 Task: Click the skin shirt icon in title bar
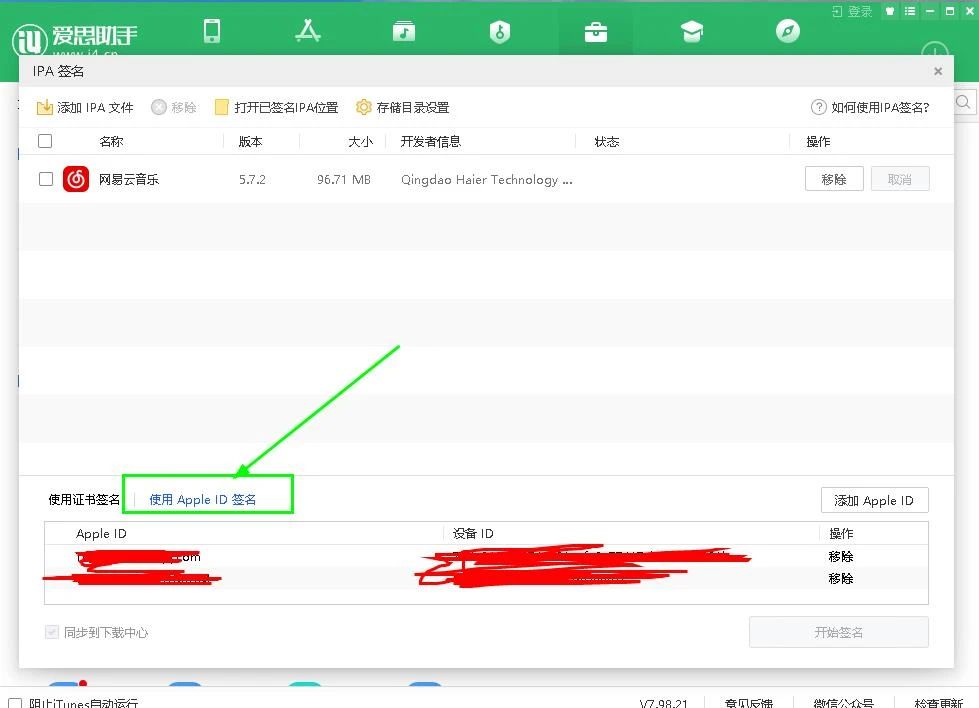890,11
